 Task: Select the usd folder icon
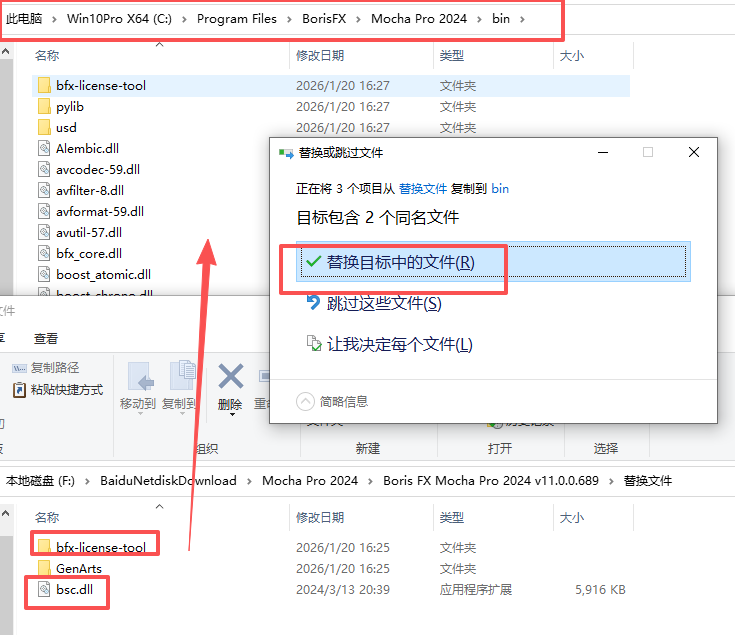[x=44, y=127]
